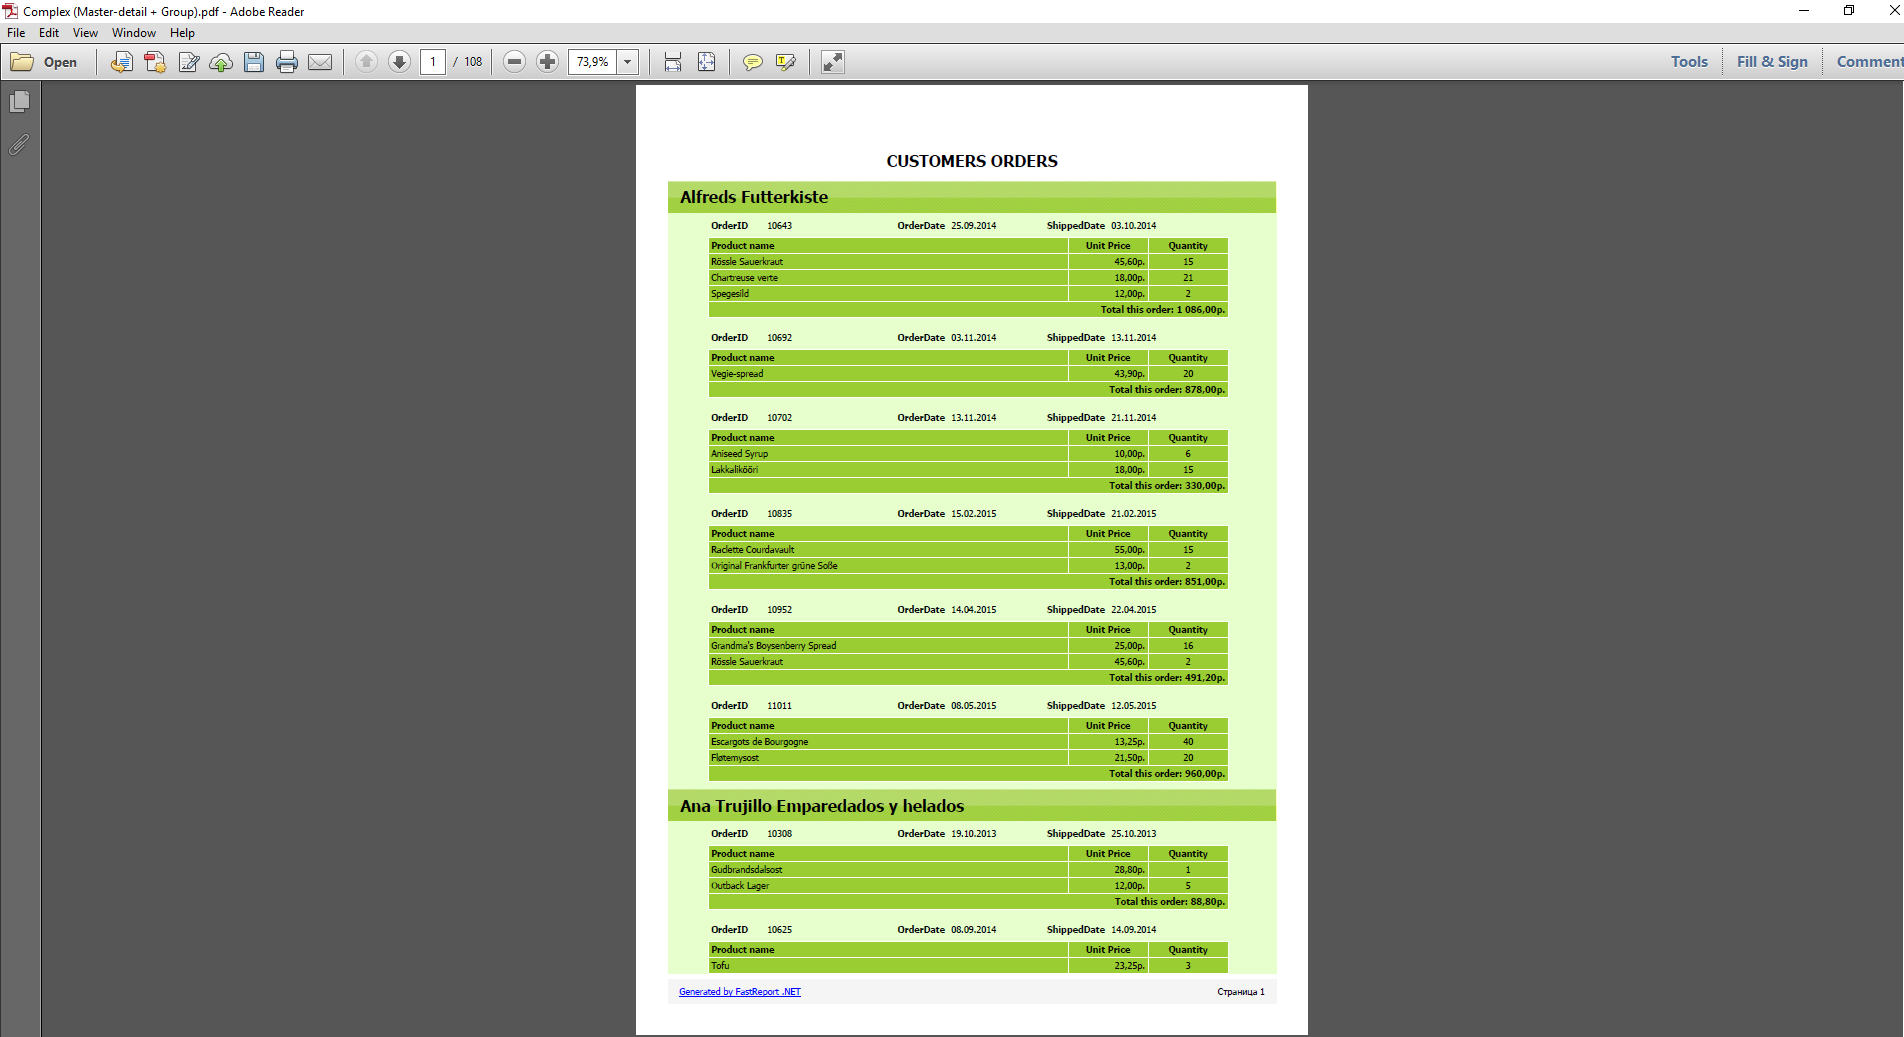
Task: Add a sticky note comment
Action: pos(753,62)
